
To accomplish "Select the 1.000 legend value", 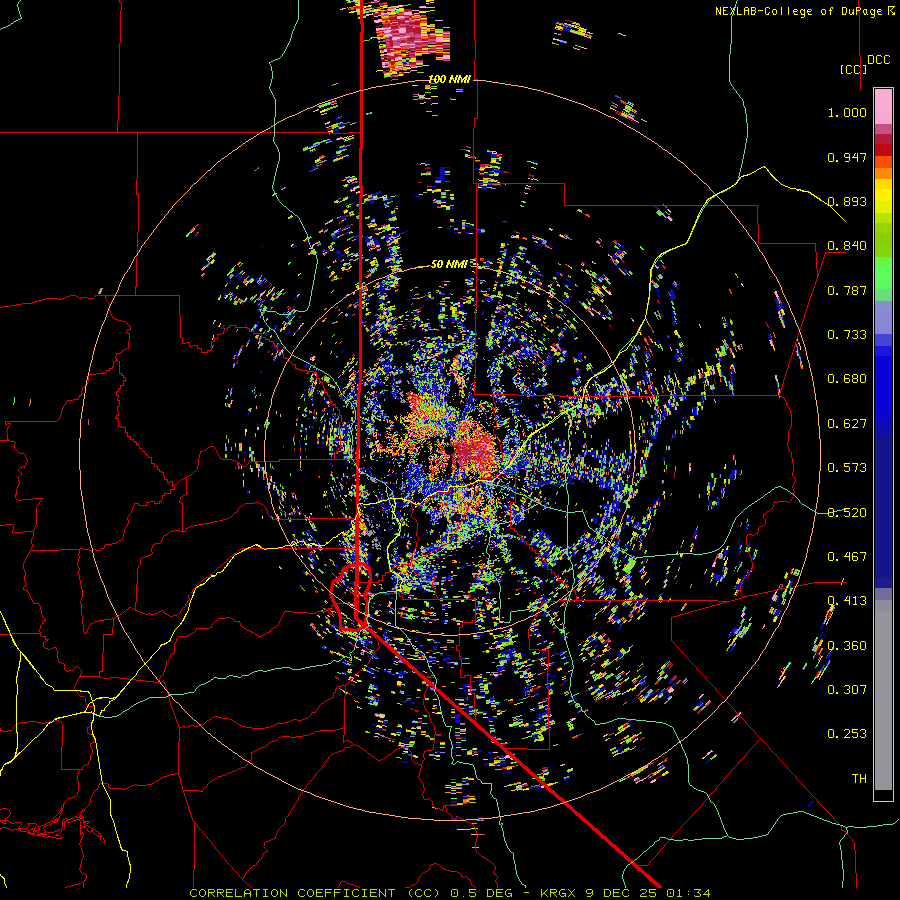I will (847, 112).
